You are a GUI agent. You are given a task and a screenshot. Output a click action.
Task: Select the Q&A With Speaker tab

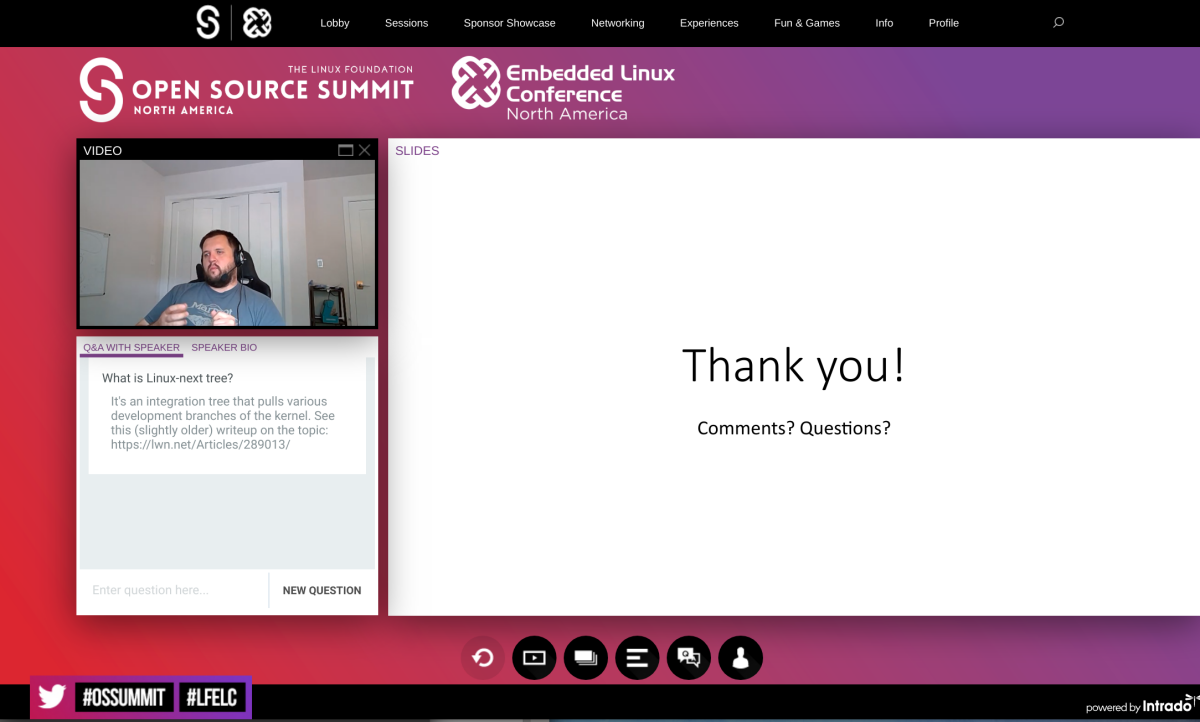point(131,347)
